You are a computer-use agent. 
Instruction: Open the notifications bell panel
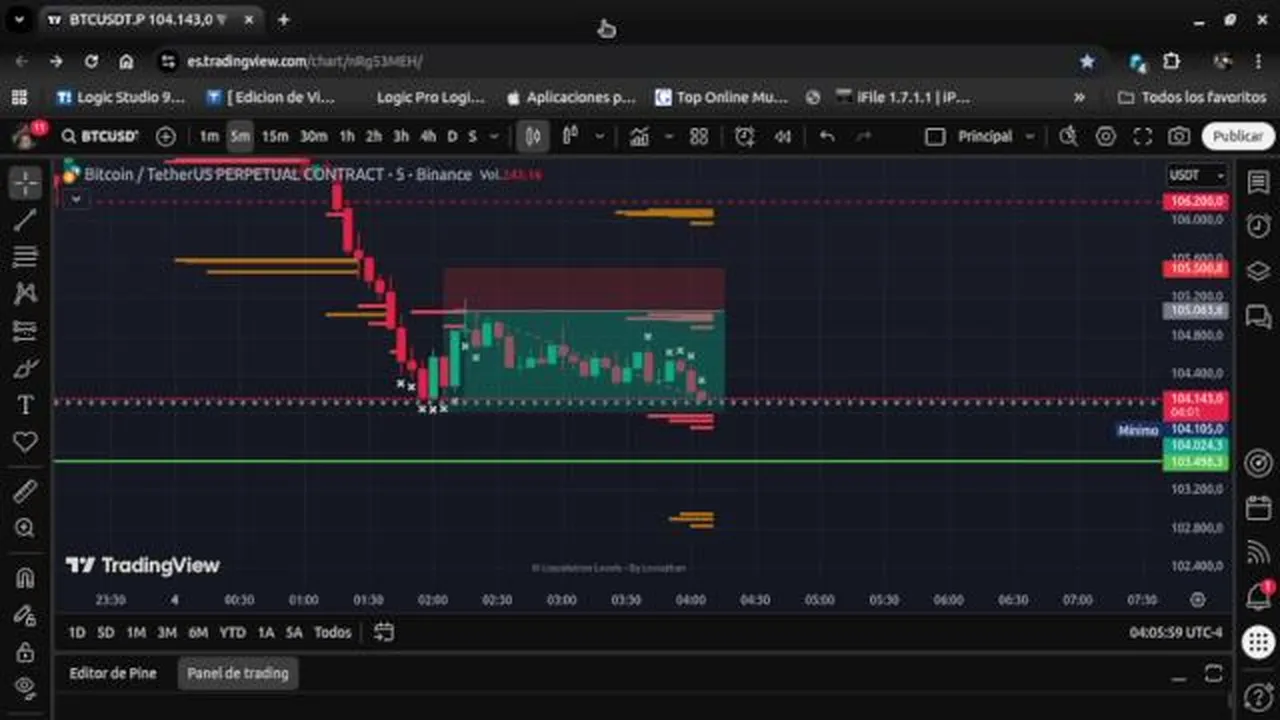pos(1258,597)
